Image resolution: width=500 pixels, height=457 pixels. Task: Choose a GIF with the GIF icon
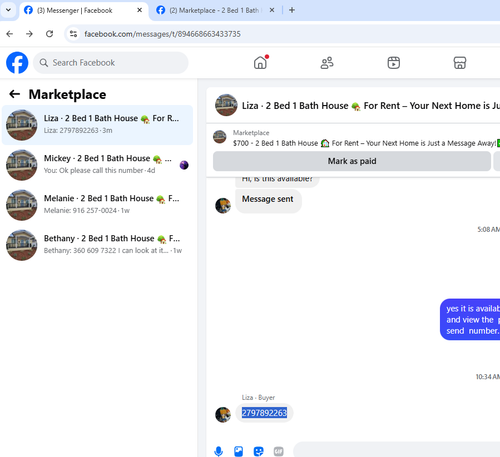pyautogui.click(x=279, y=451)
